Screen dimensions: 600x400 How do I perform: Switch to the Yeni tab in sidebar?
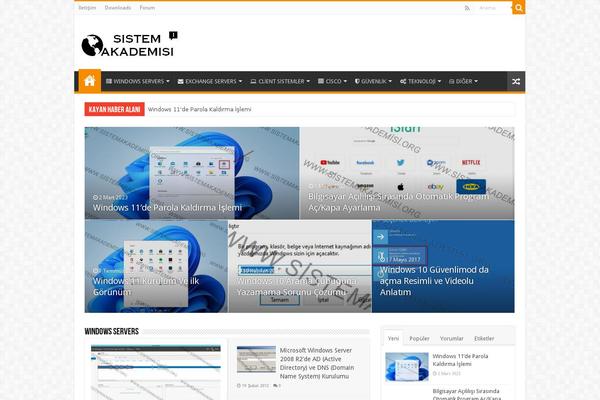pos(393,338)
